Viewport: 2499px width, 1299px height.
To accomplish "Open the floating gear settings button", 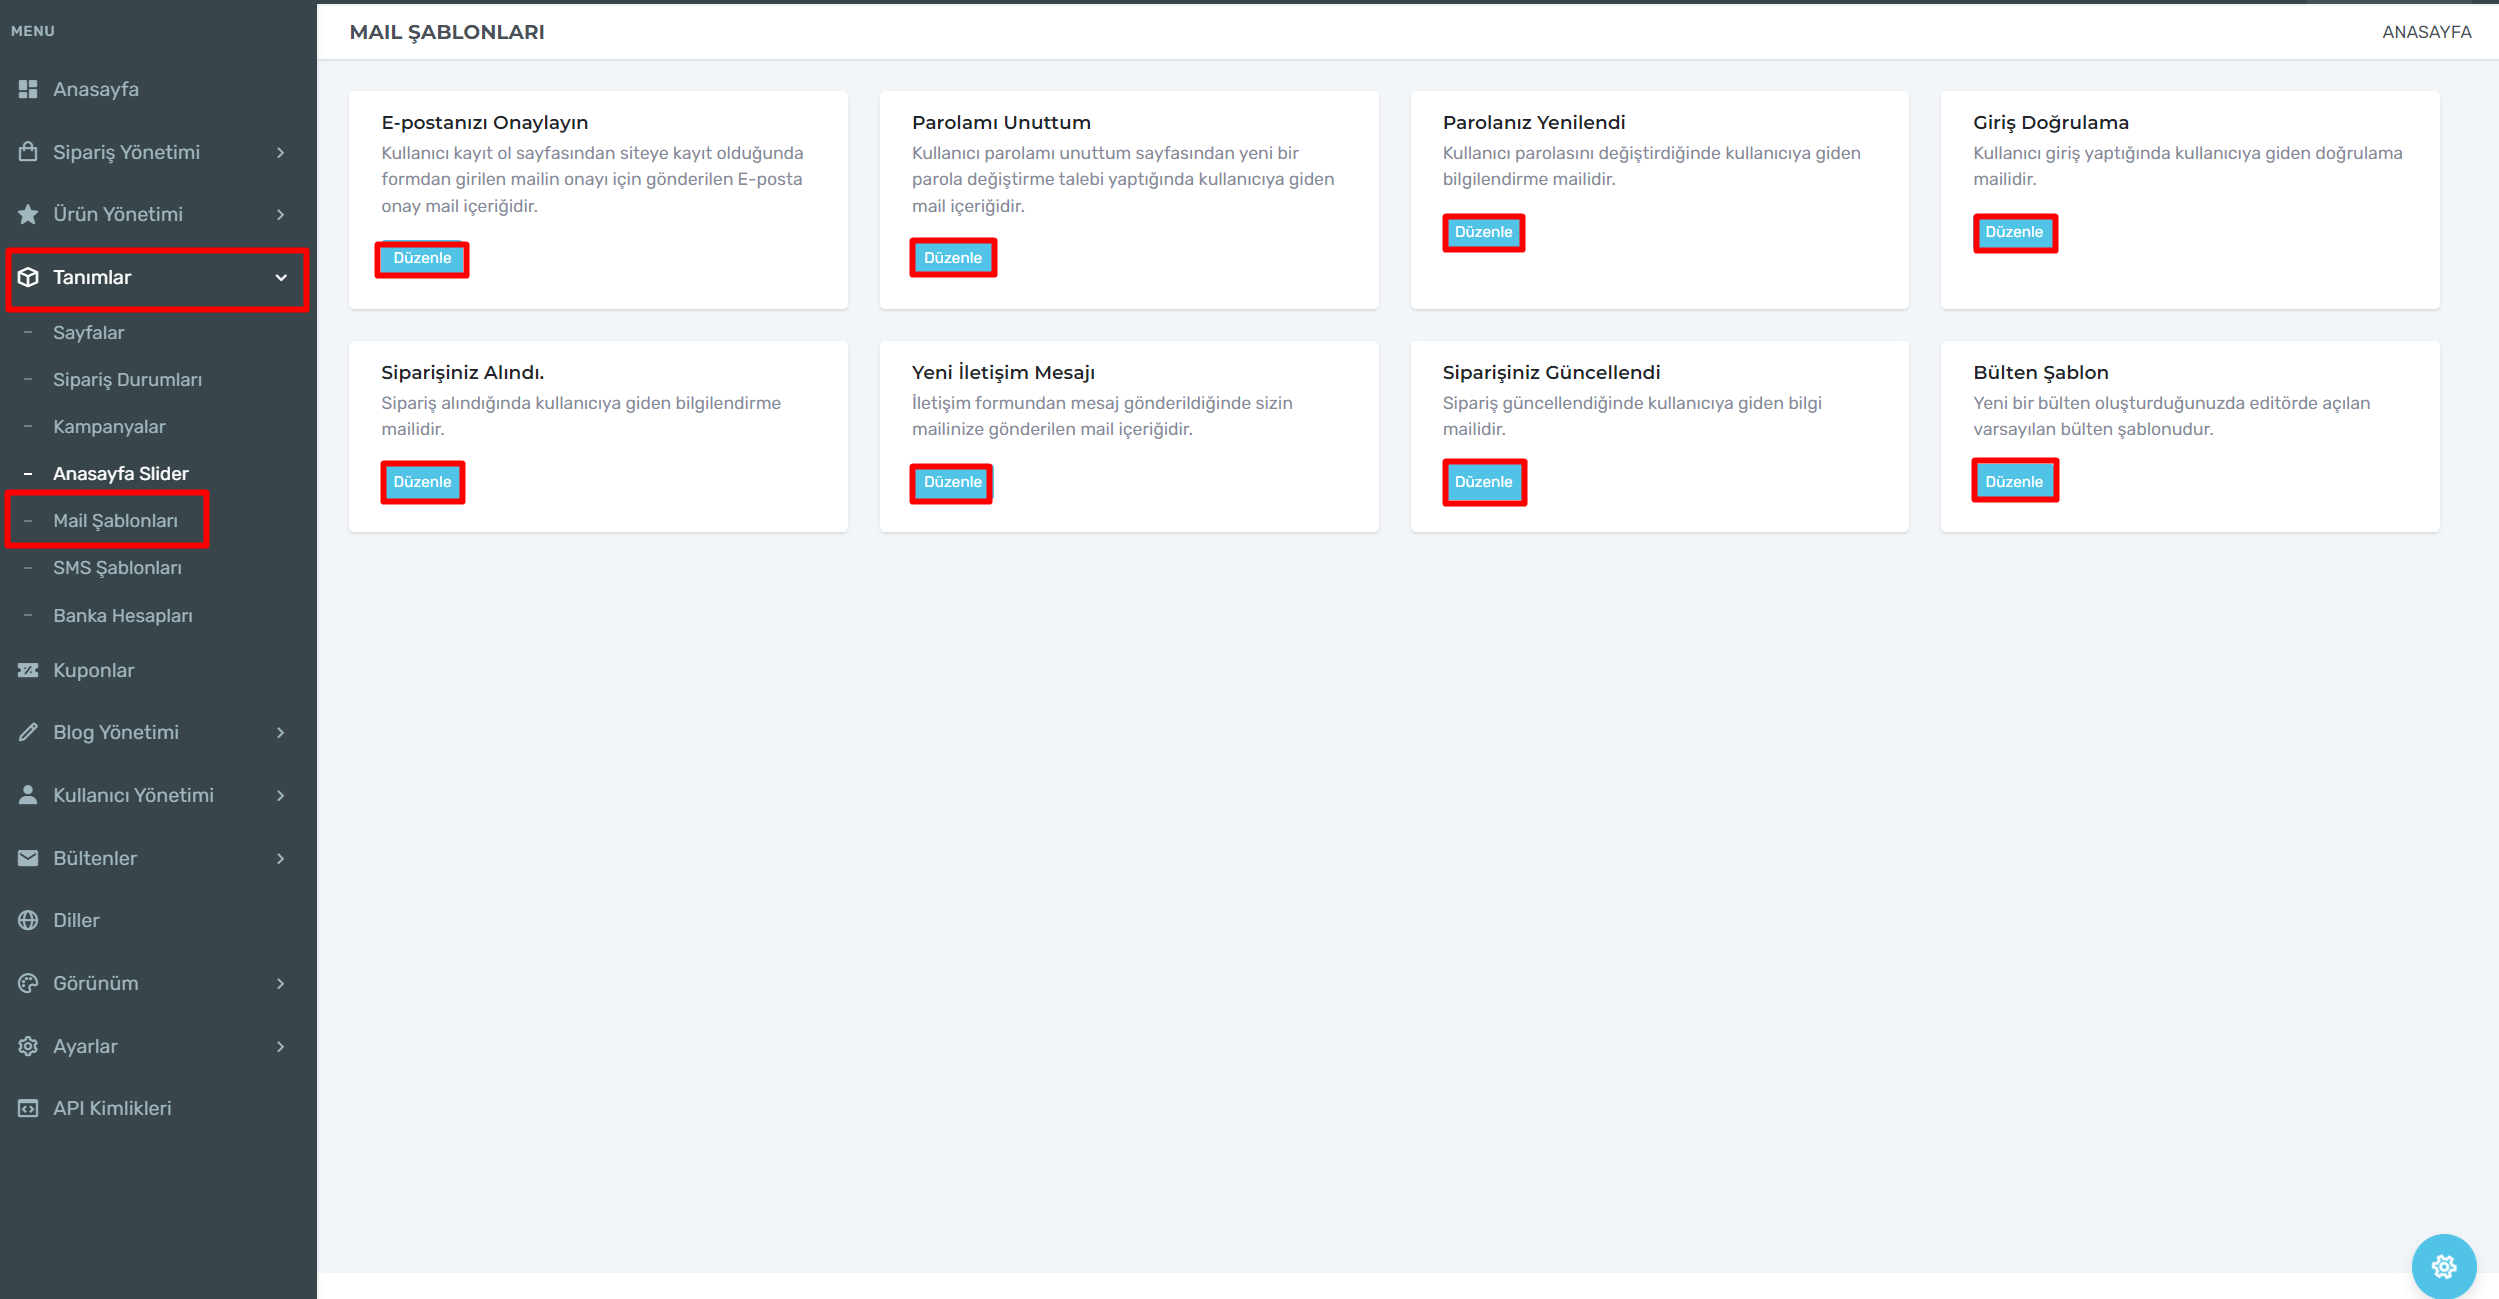I will tap(2443, 1266).
